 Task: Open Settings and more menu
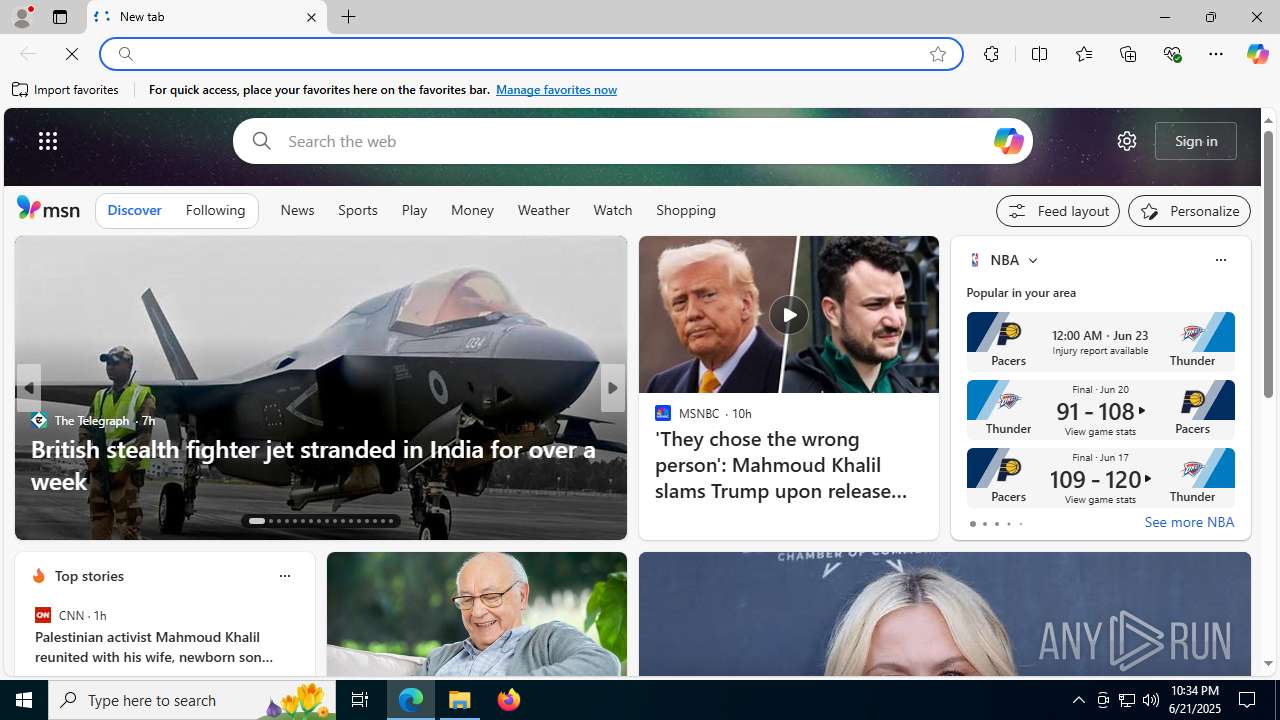pos(1215,54)
